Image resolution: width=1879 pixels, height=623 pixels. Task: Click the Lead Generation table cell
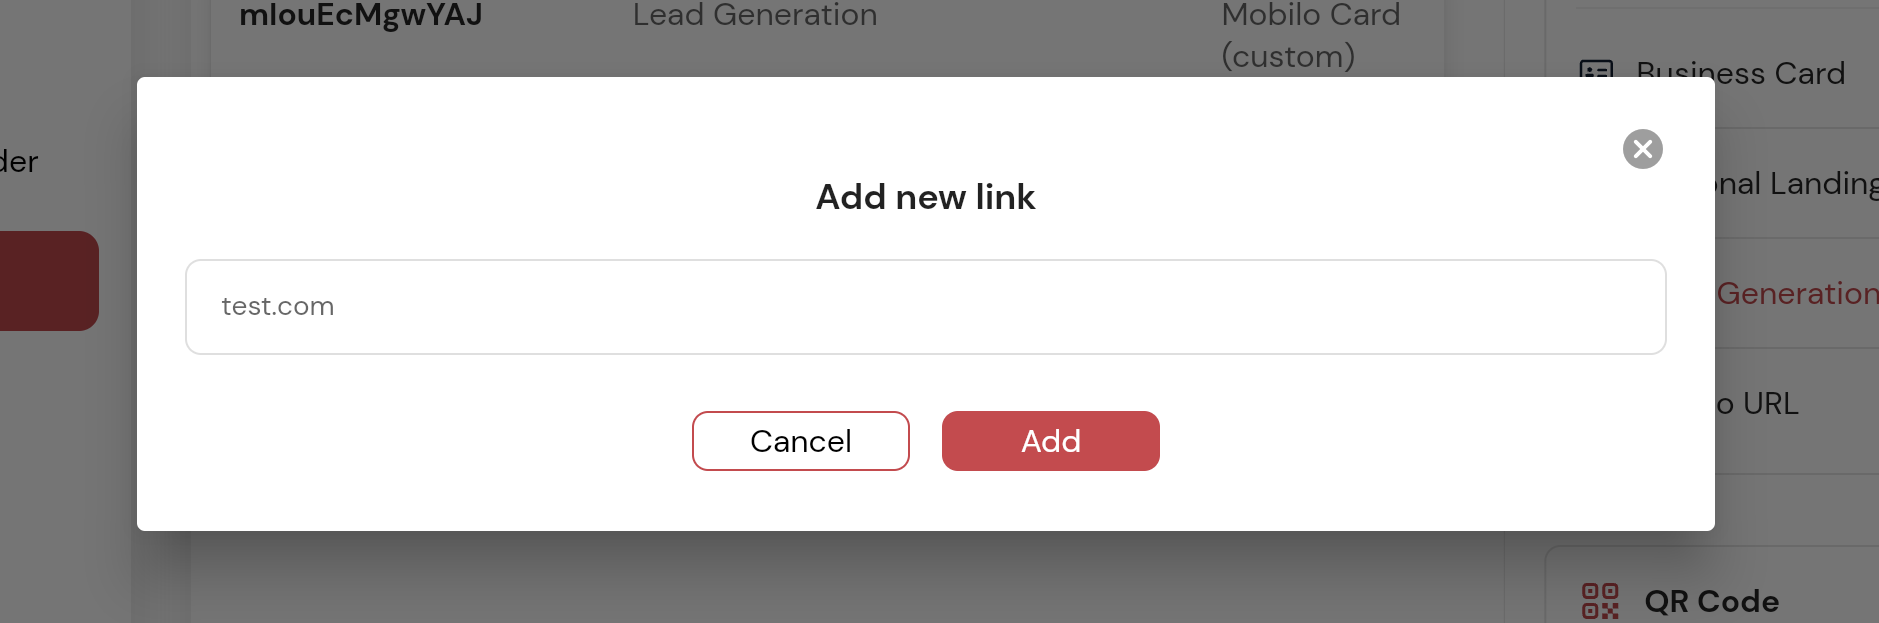[755, 15]
